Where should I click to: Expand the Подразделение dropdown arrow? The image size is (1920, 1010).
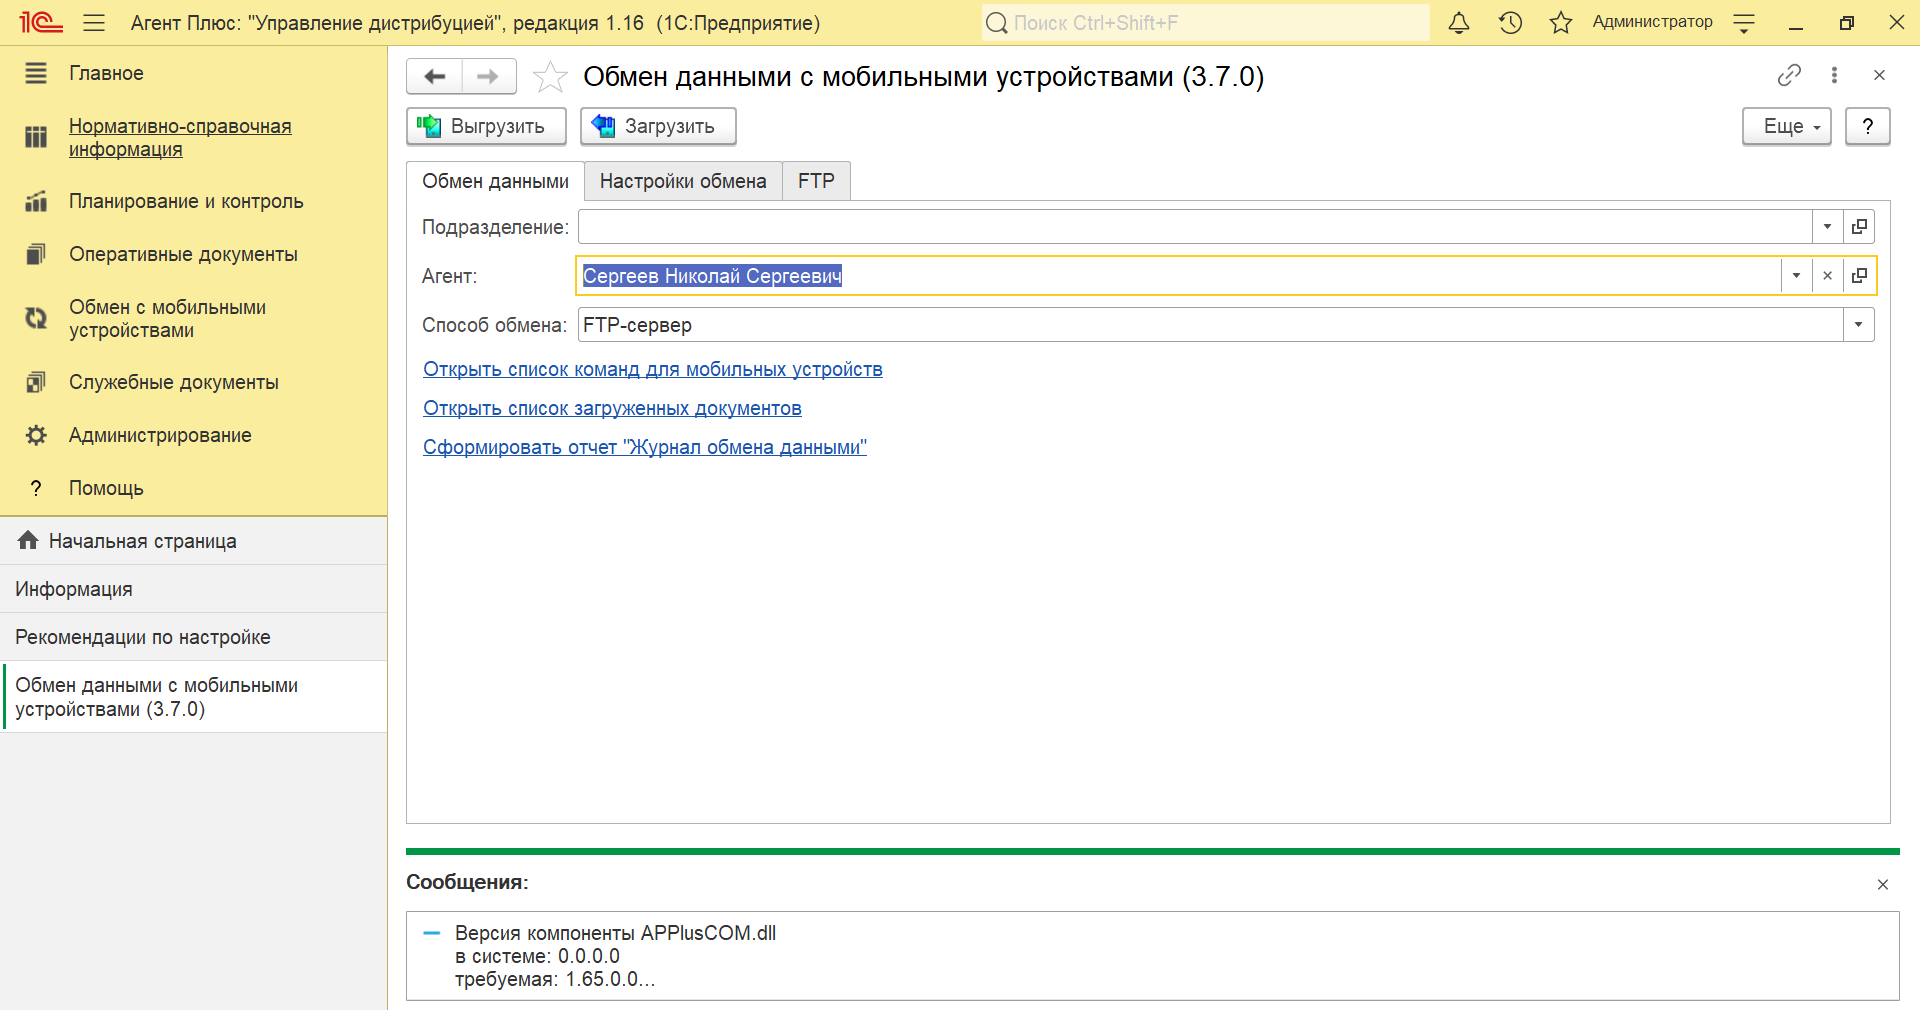pyautogui.click(x=1827, y=227)
